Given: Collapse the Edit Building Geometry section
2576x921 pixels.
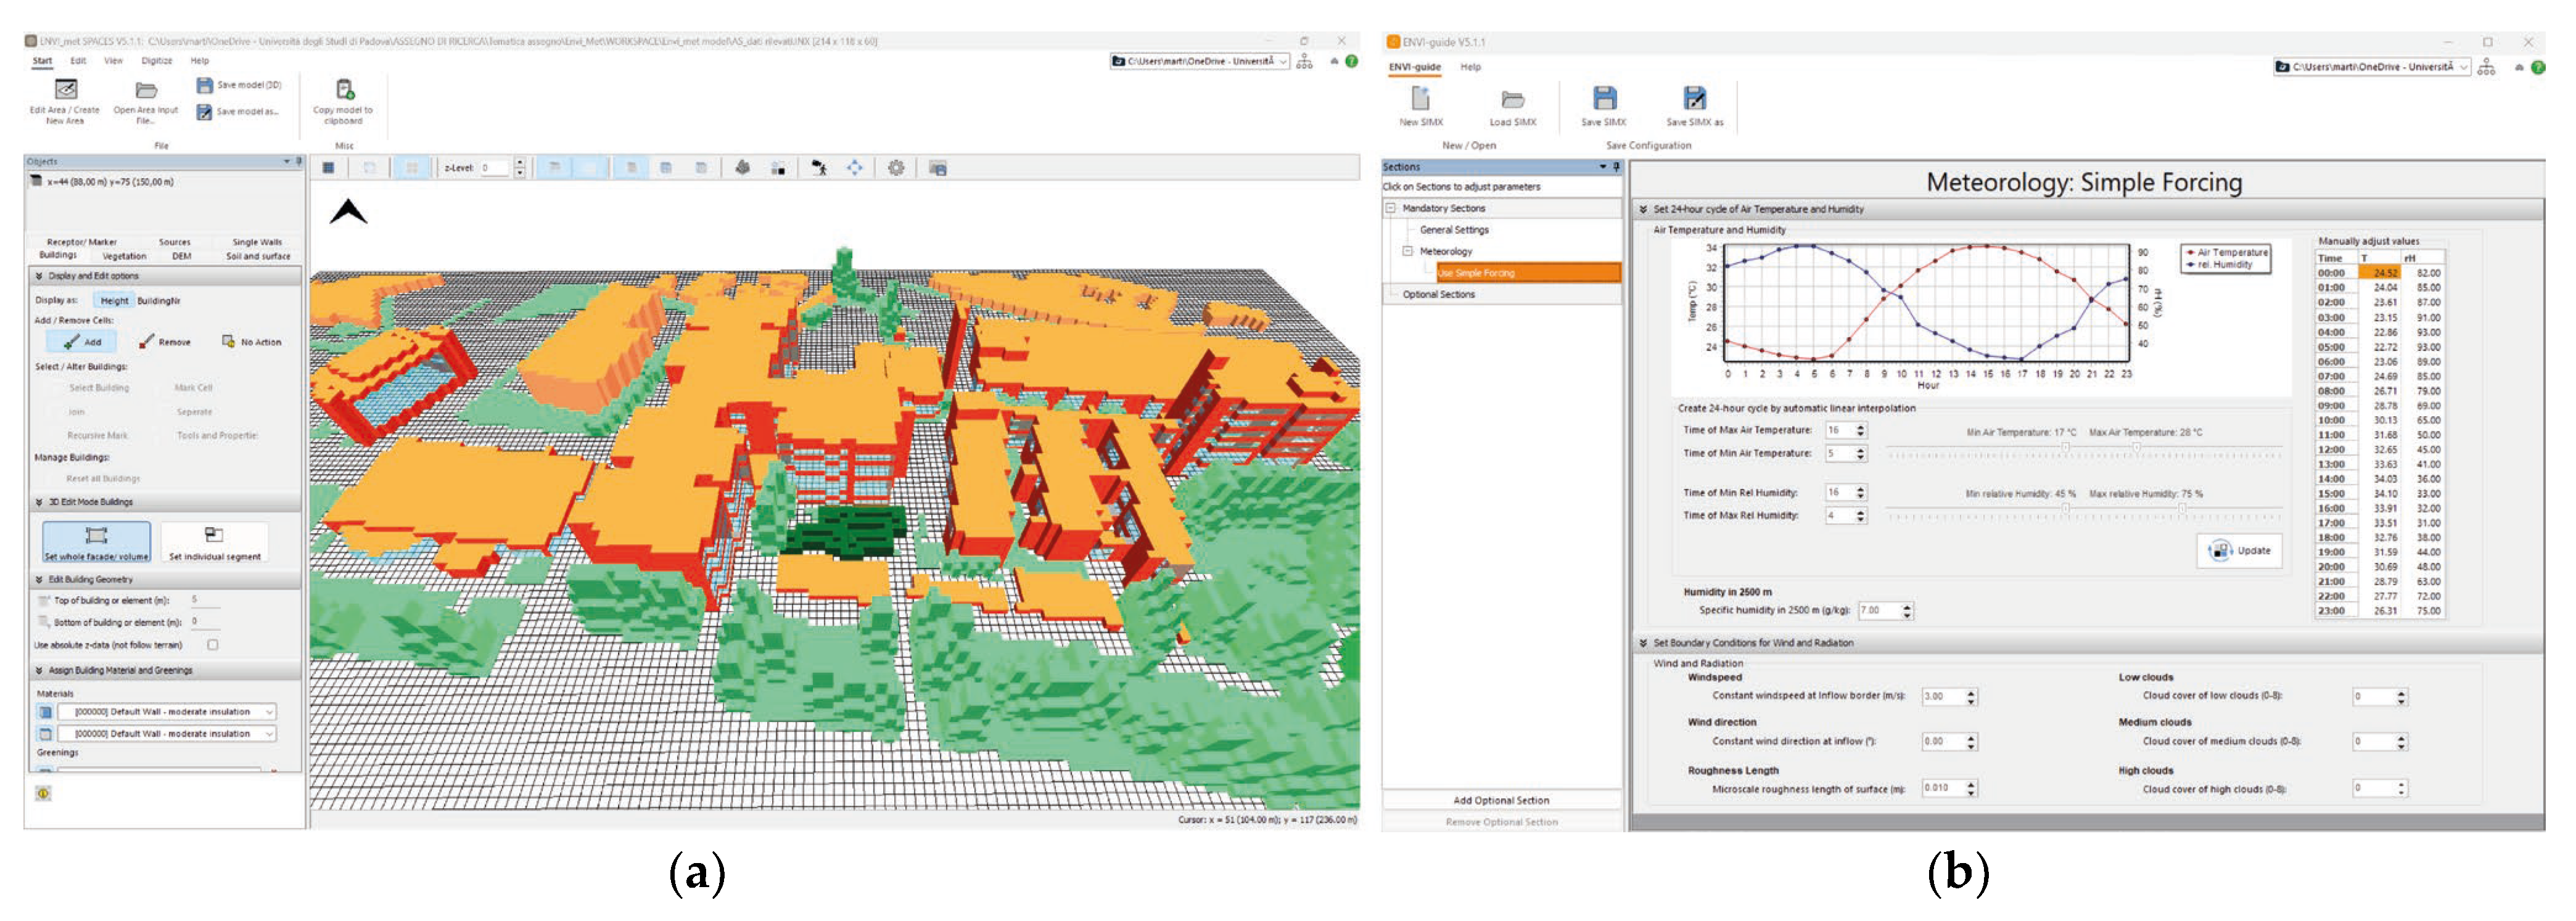Looking at the screenshot, I should (x=40, y=579).
